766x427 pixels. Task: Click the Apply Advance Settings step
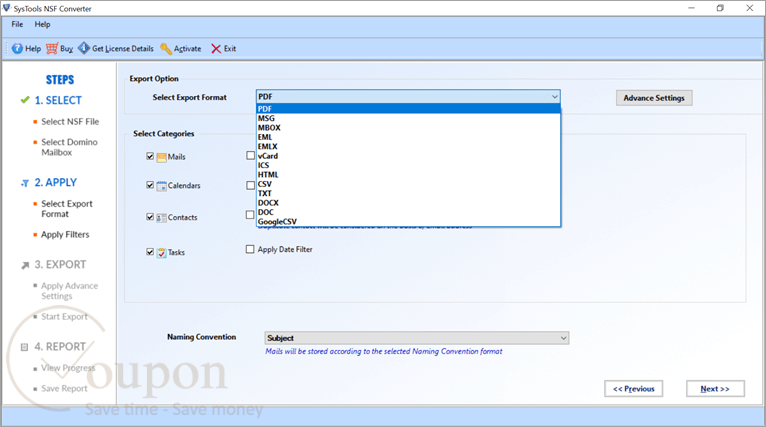69,291
